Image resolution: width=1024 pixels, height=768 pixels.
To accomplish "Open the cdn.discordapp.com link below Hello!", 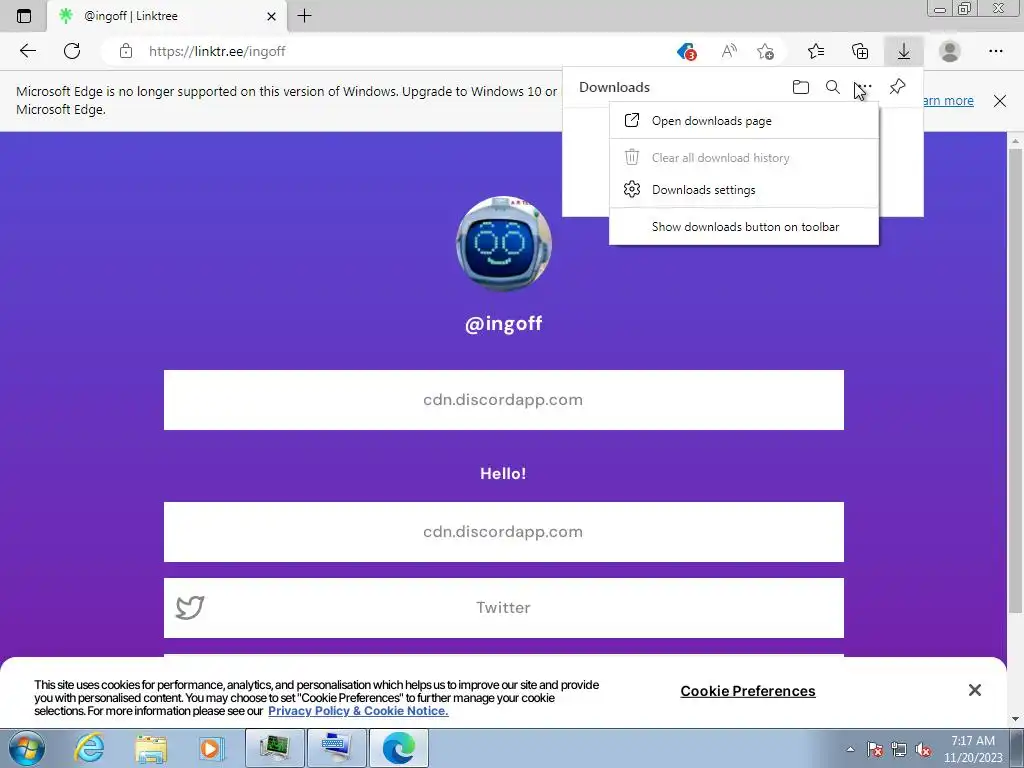I will [x=504, y=532].
